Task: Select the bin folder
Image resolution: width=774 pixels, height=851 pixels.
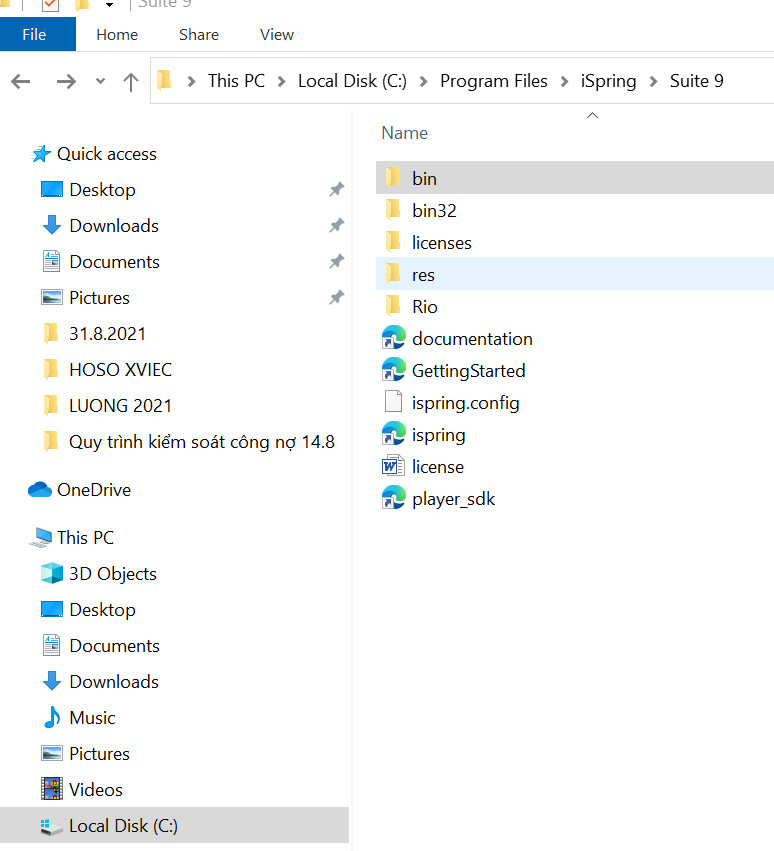Action: click(575, 178)
